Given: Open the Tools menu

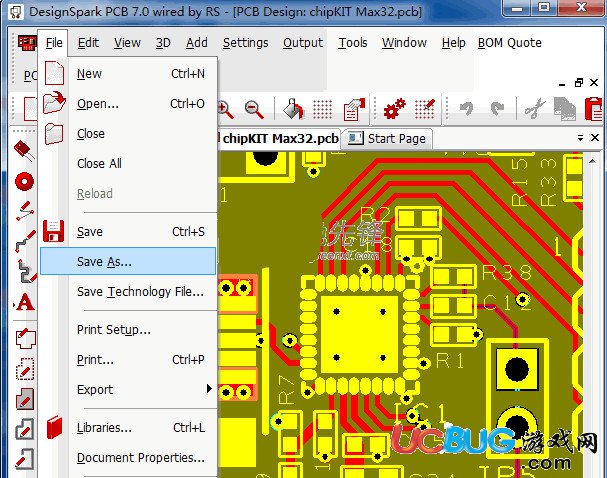Looking at the screenshot, I should click(353, 43).
